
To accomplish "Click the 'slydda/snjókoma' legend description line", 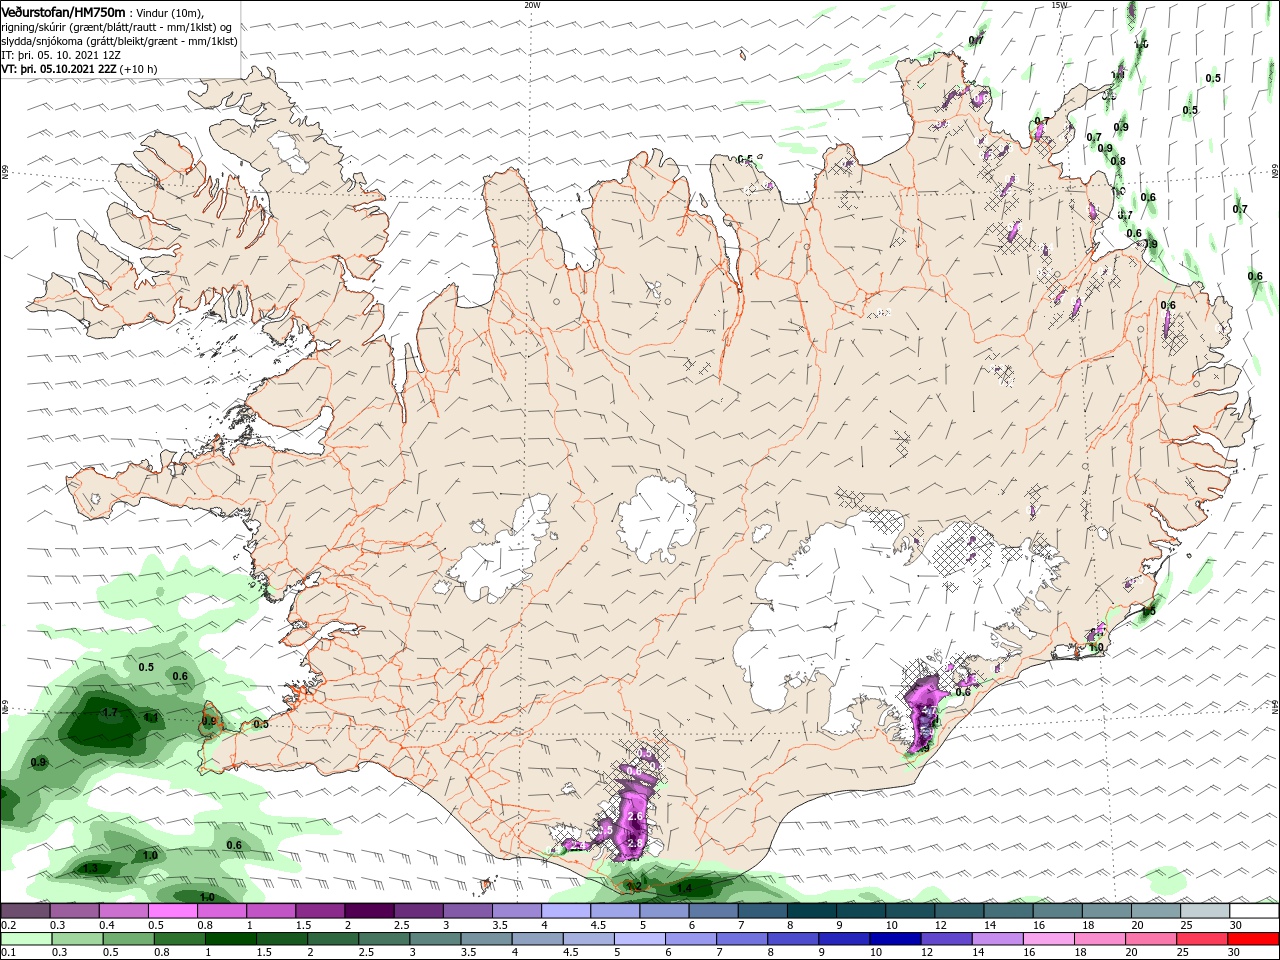I will coord(119,41).
